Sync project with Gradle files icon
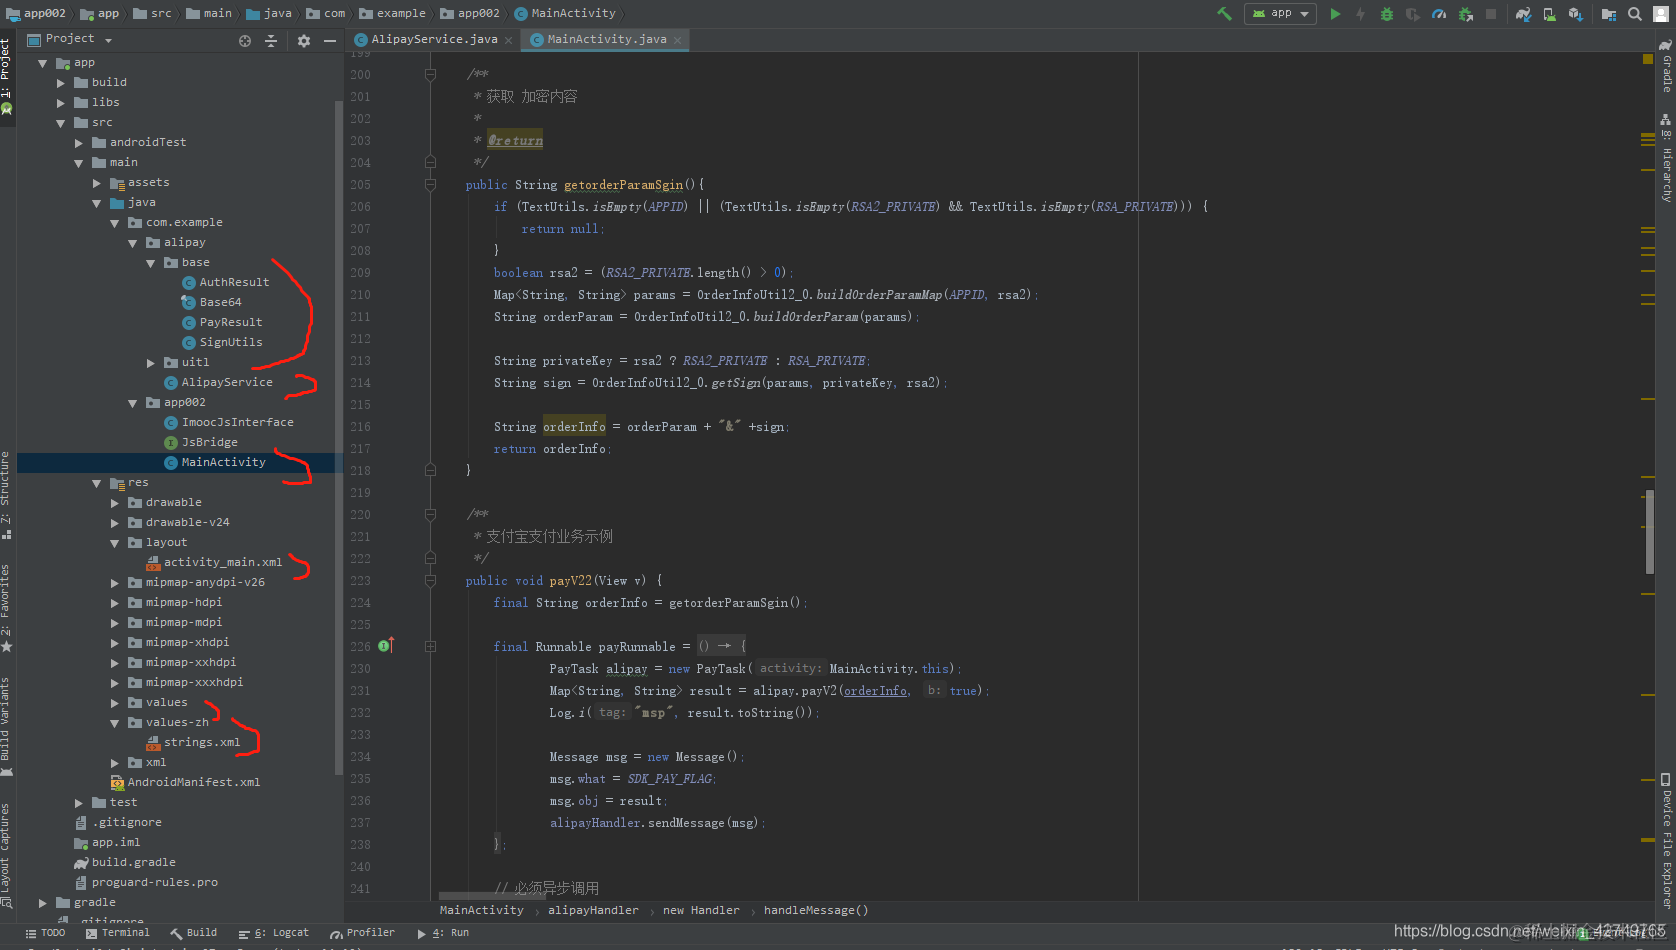 tap(1523, 14)
